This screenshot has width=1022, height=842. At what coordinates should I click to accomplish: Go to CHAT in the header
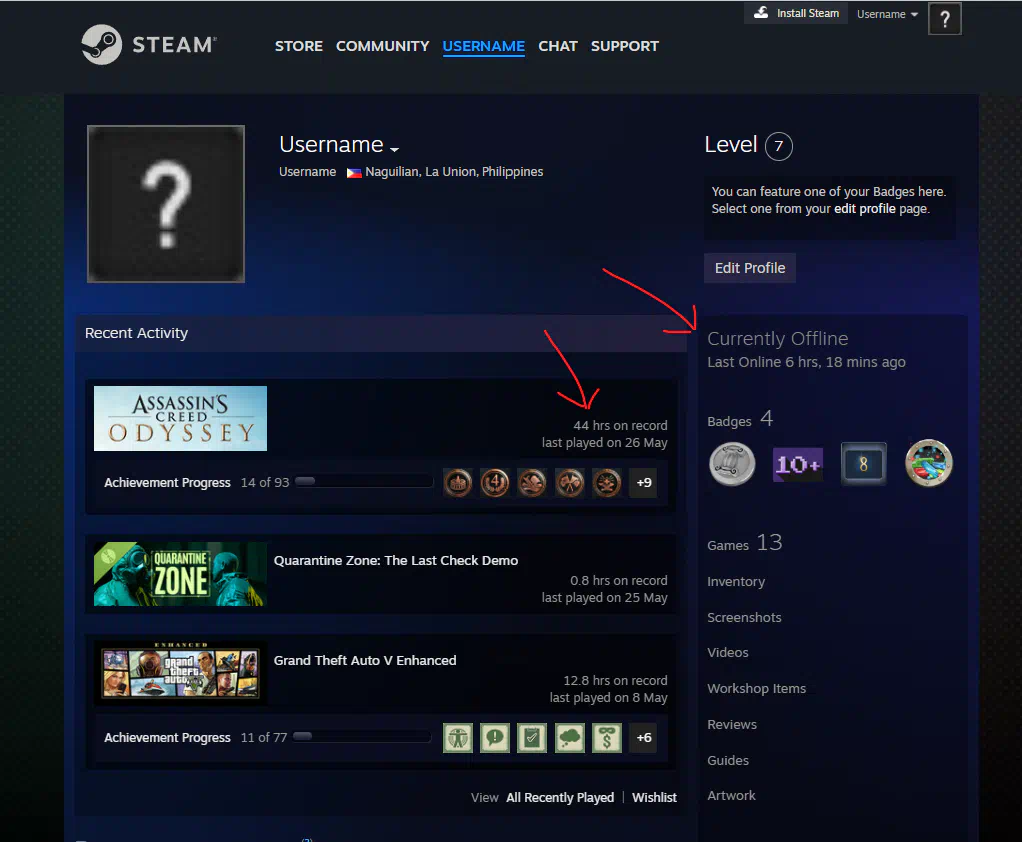(x=558, y=46)
